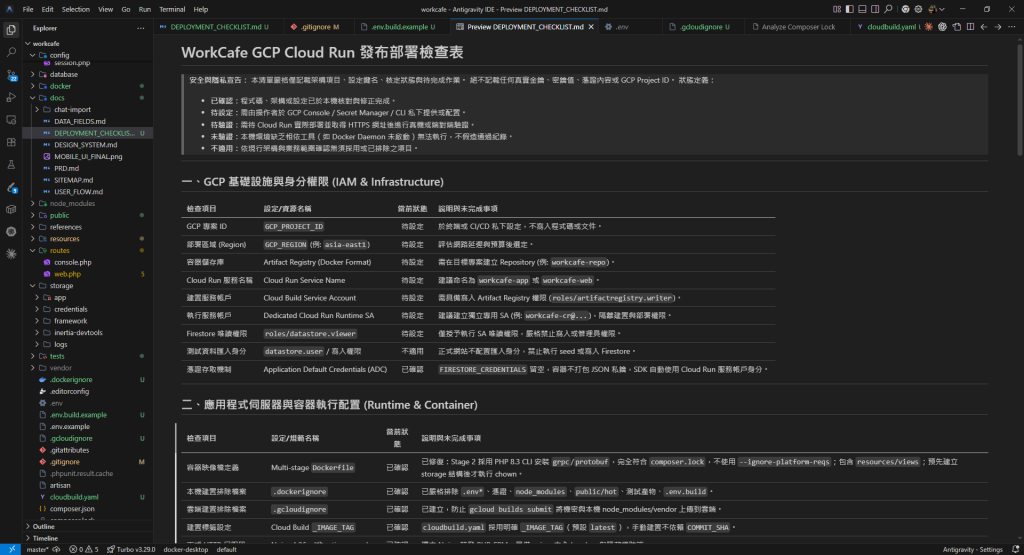The width and height of the screenshot is (1024, 555).
Task: Open the Docker containers cube view
Action: click(x=11, y=210)
